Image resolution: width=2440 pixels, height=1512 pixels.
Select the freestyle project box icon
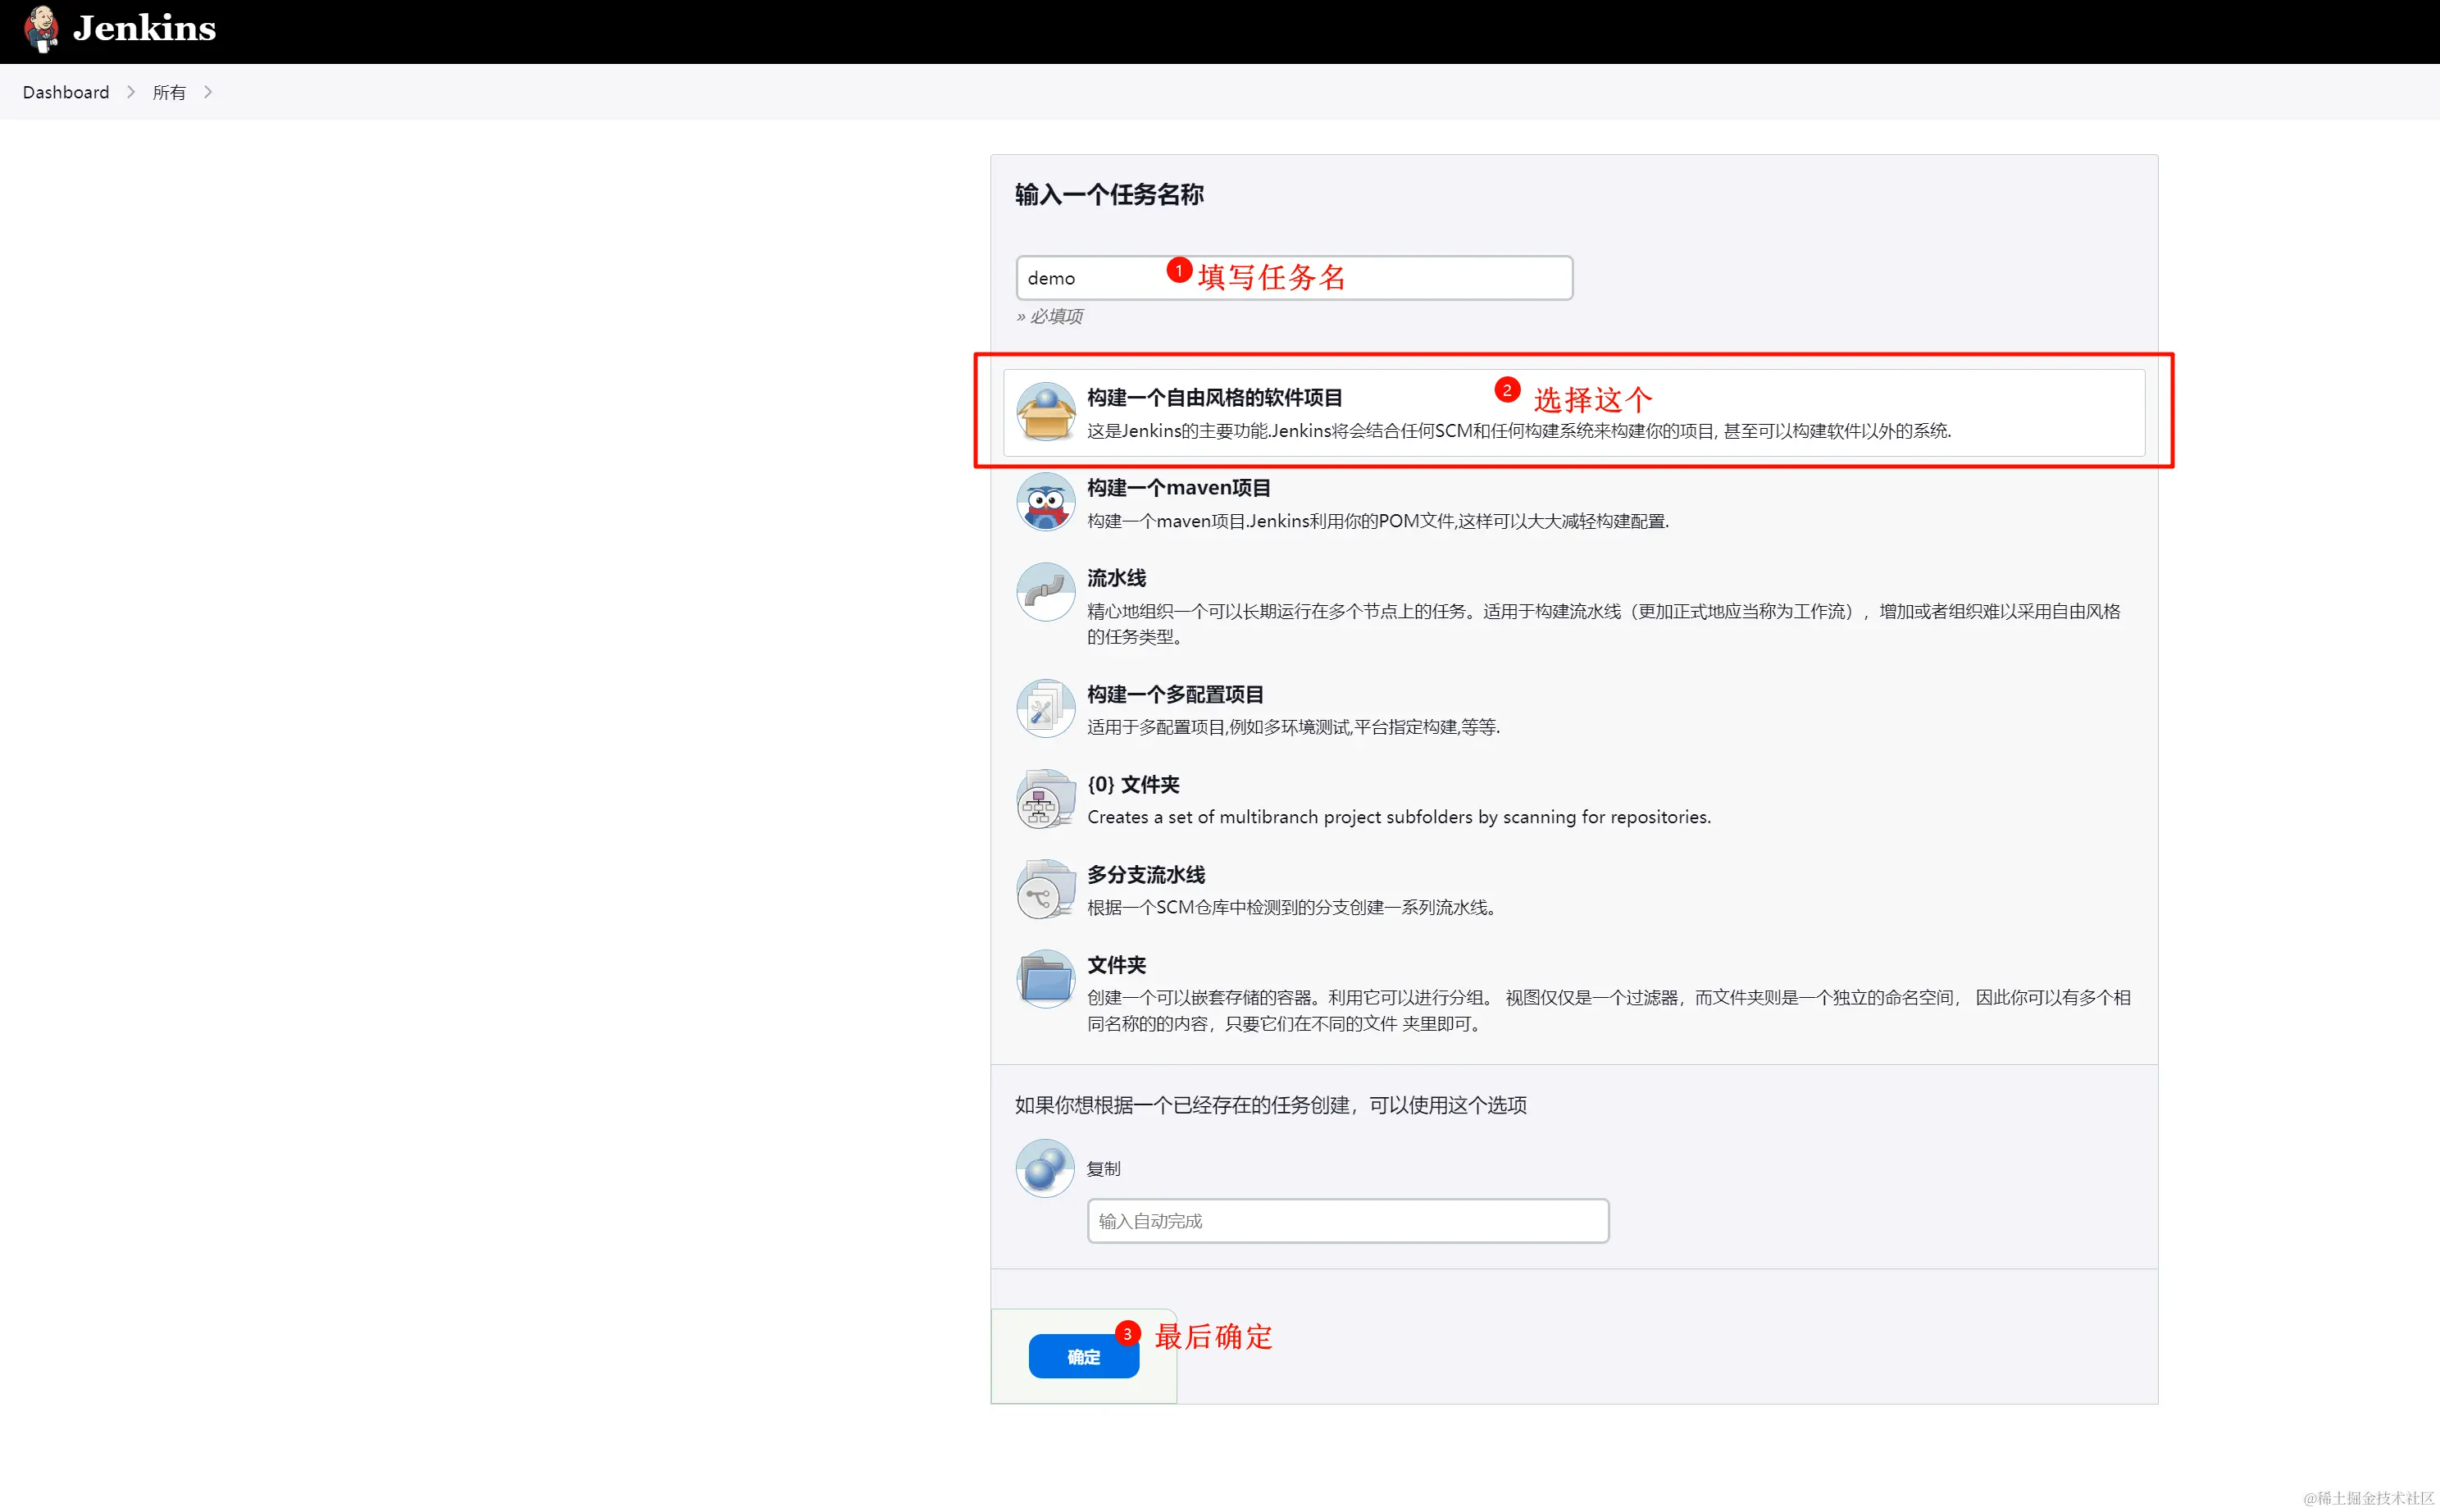coord(1045,411)
